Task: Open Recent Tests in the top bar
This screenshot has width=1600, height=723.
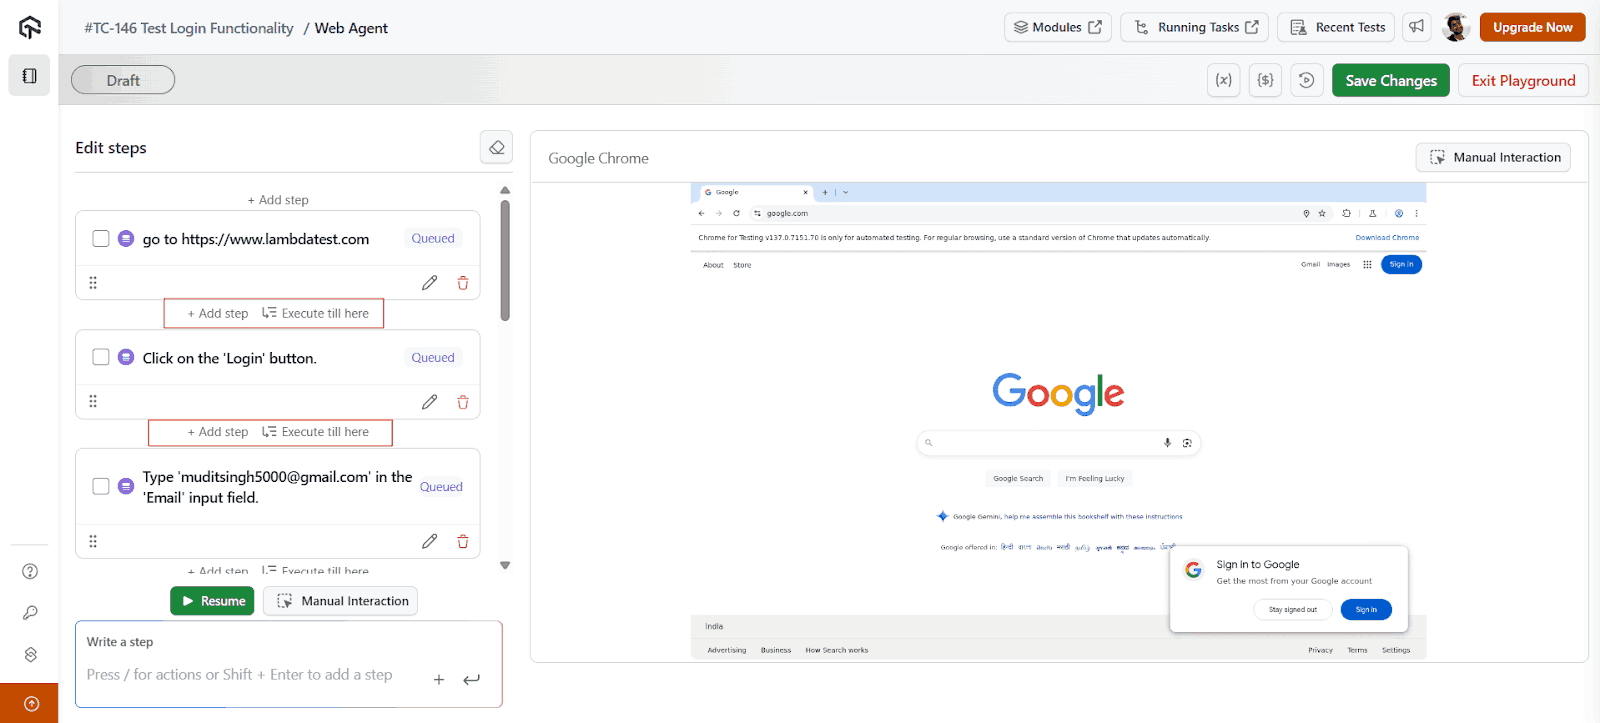Action: pos(1337,27)
